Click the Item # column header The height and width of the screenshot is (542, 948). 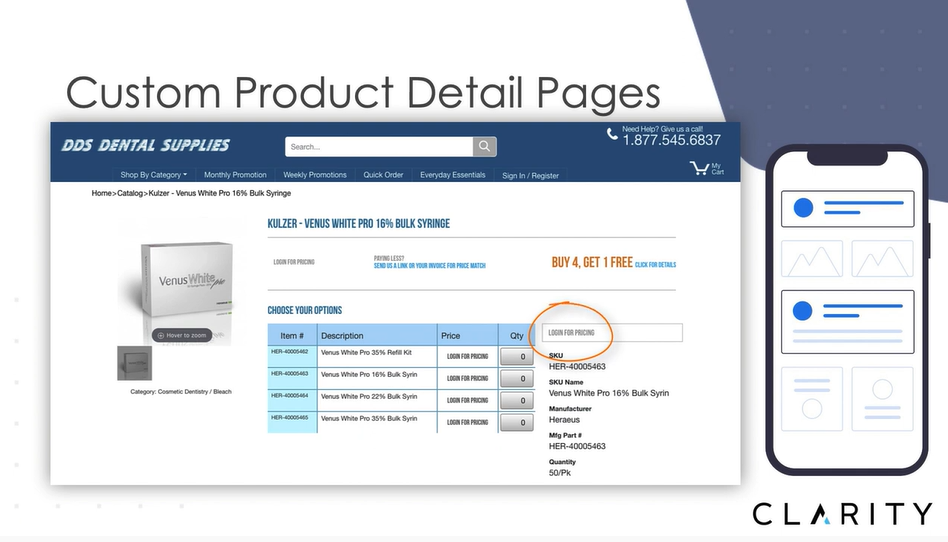pos(292,335)
